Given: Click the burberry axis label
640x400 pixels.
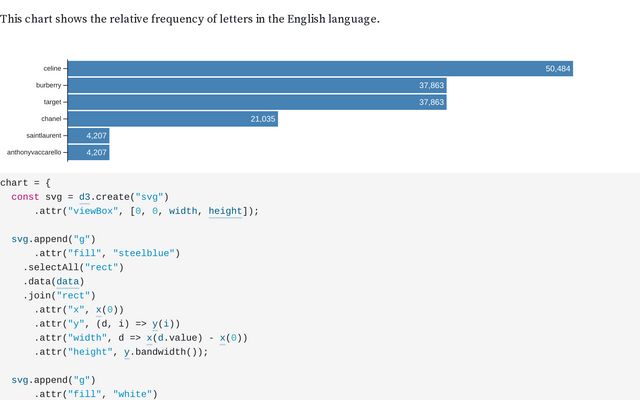Looking at the screenshot, I should pos(49,85).
